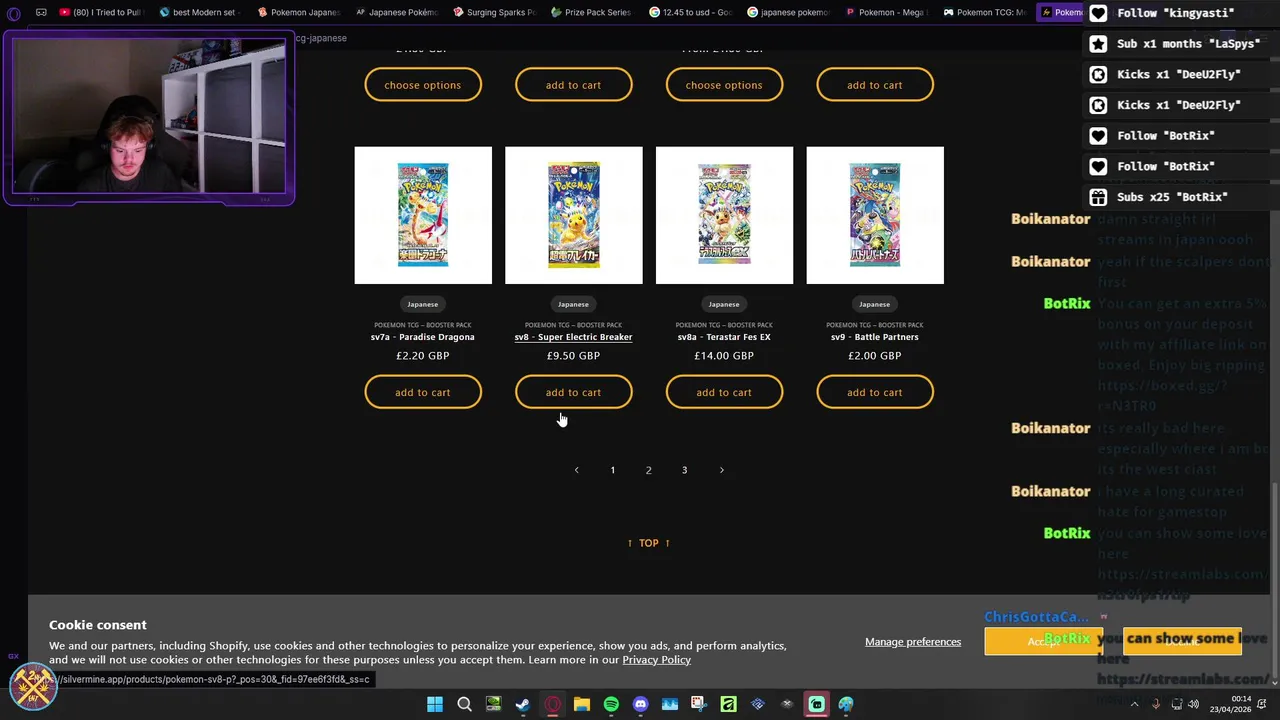Go to page 1 of products
The image size is (1280, 720).
613,470
